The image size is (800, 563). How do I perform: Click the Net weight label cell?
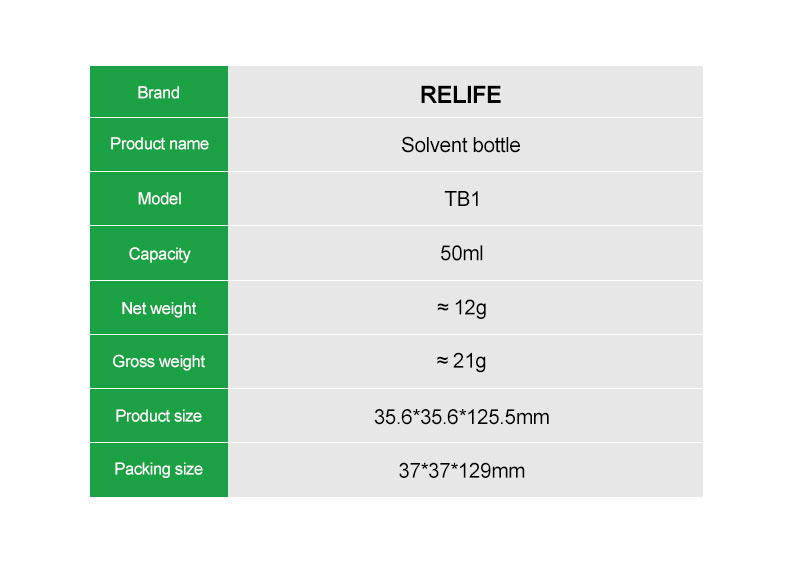(159, 308)
